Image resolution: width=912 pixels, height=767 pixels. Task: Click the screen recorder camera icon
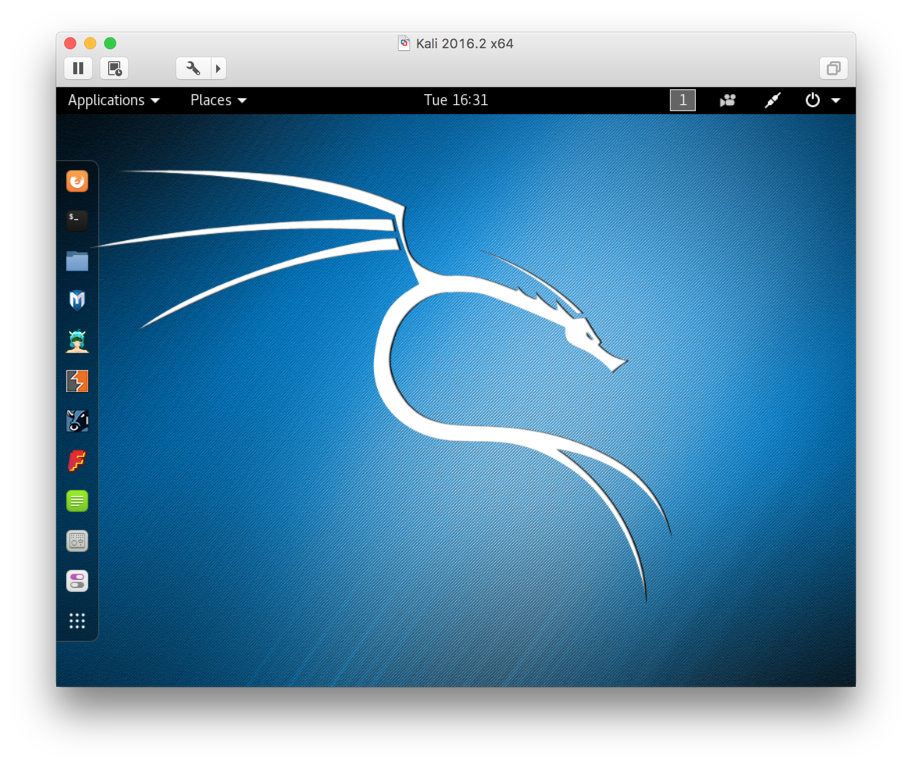click(727, 100)
